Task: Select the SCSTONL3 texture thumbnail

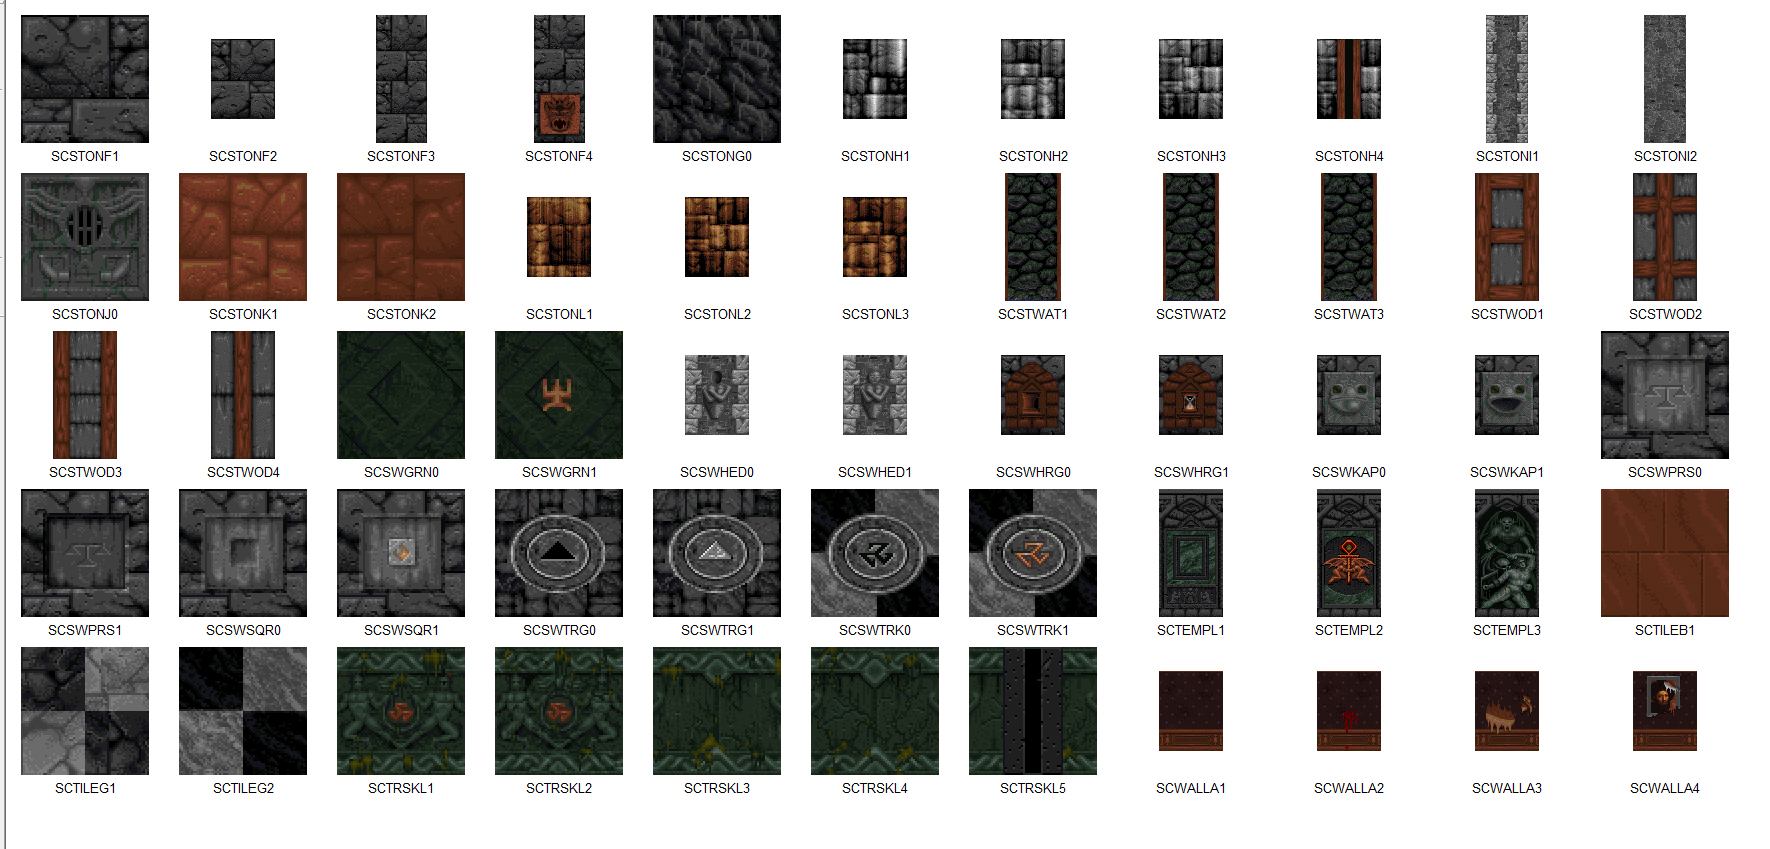Action: [x=875, y=237]
